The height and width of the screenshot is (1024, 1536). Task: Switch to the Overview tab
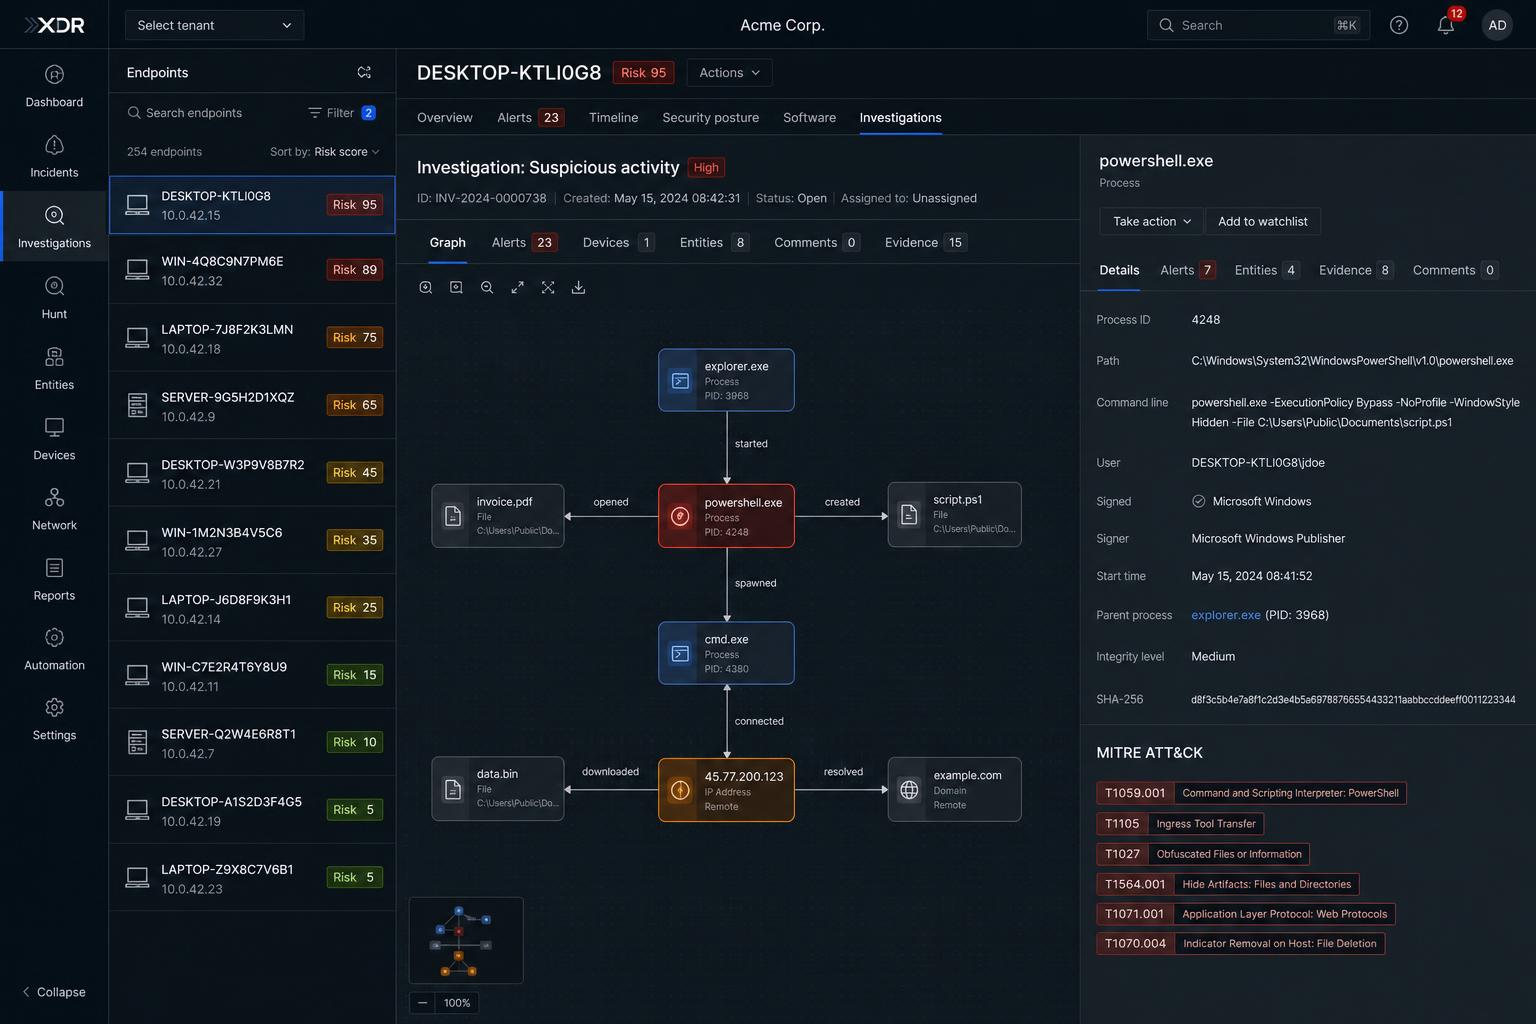[445, 117]
